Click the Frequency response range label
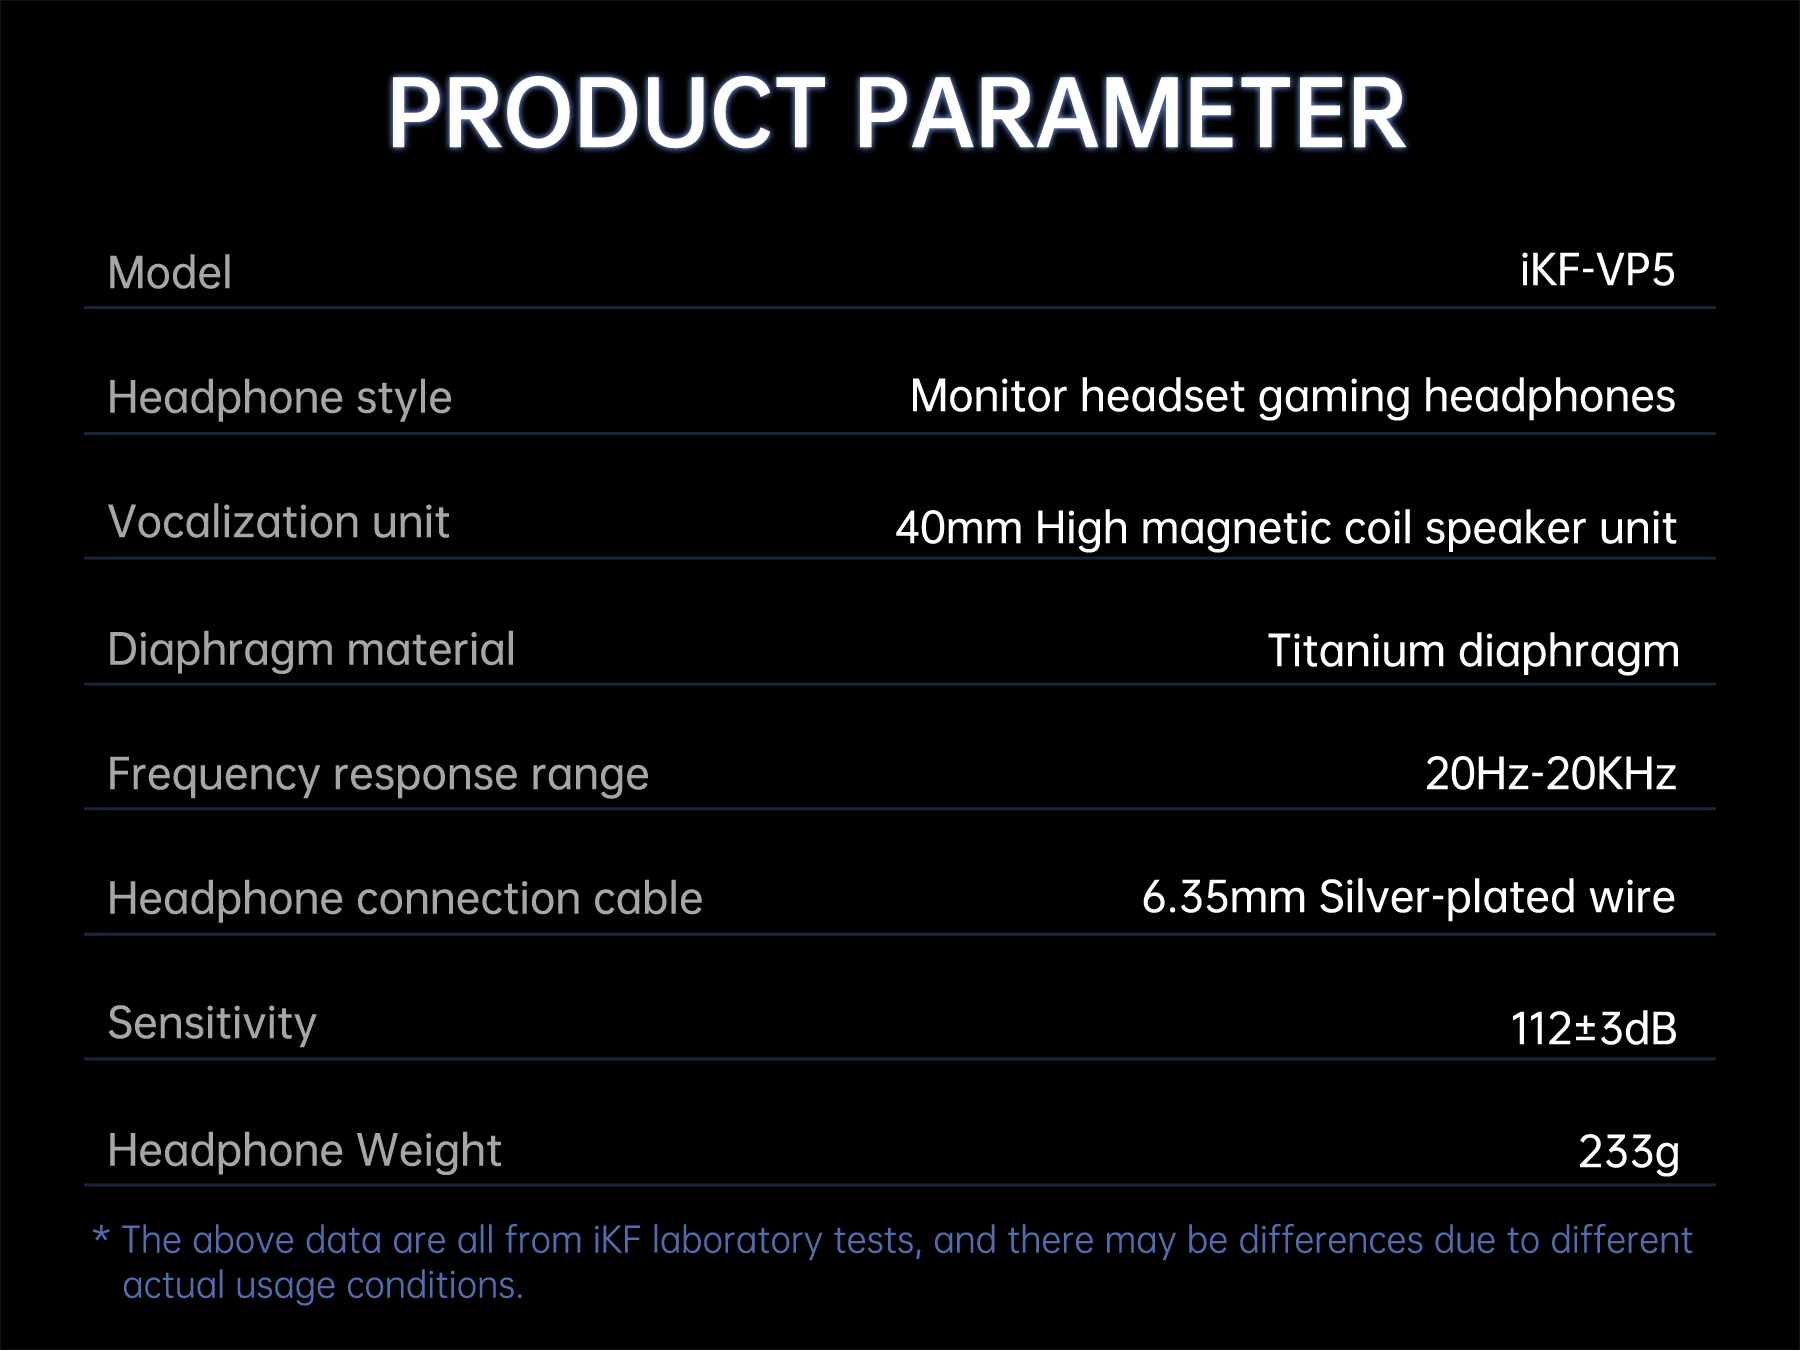 tap(378, 774)
